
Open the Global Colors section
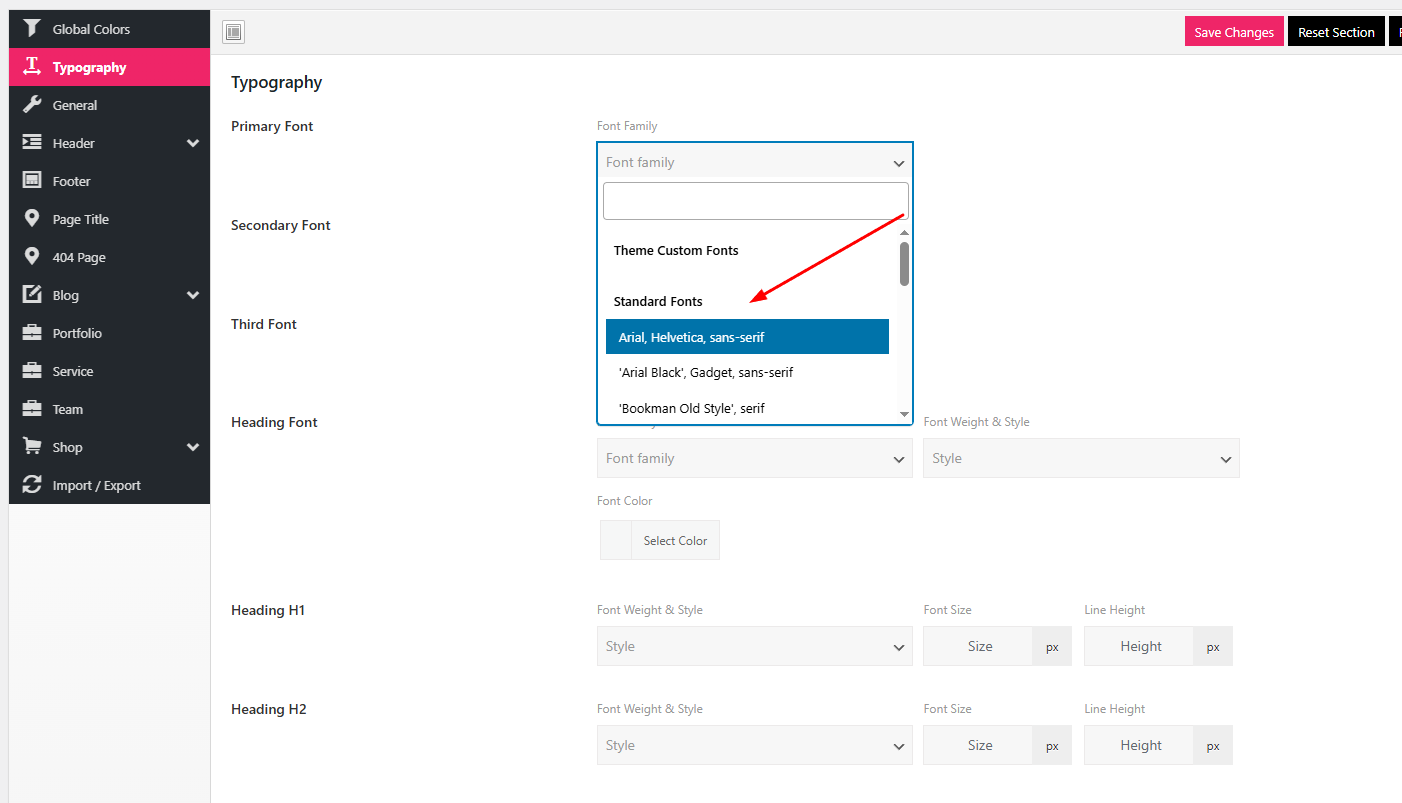(x=109, y=29)
